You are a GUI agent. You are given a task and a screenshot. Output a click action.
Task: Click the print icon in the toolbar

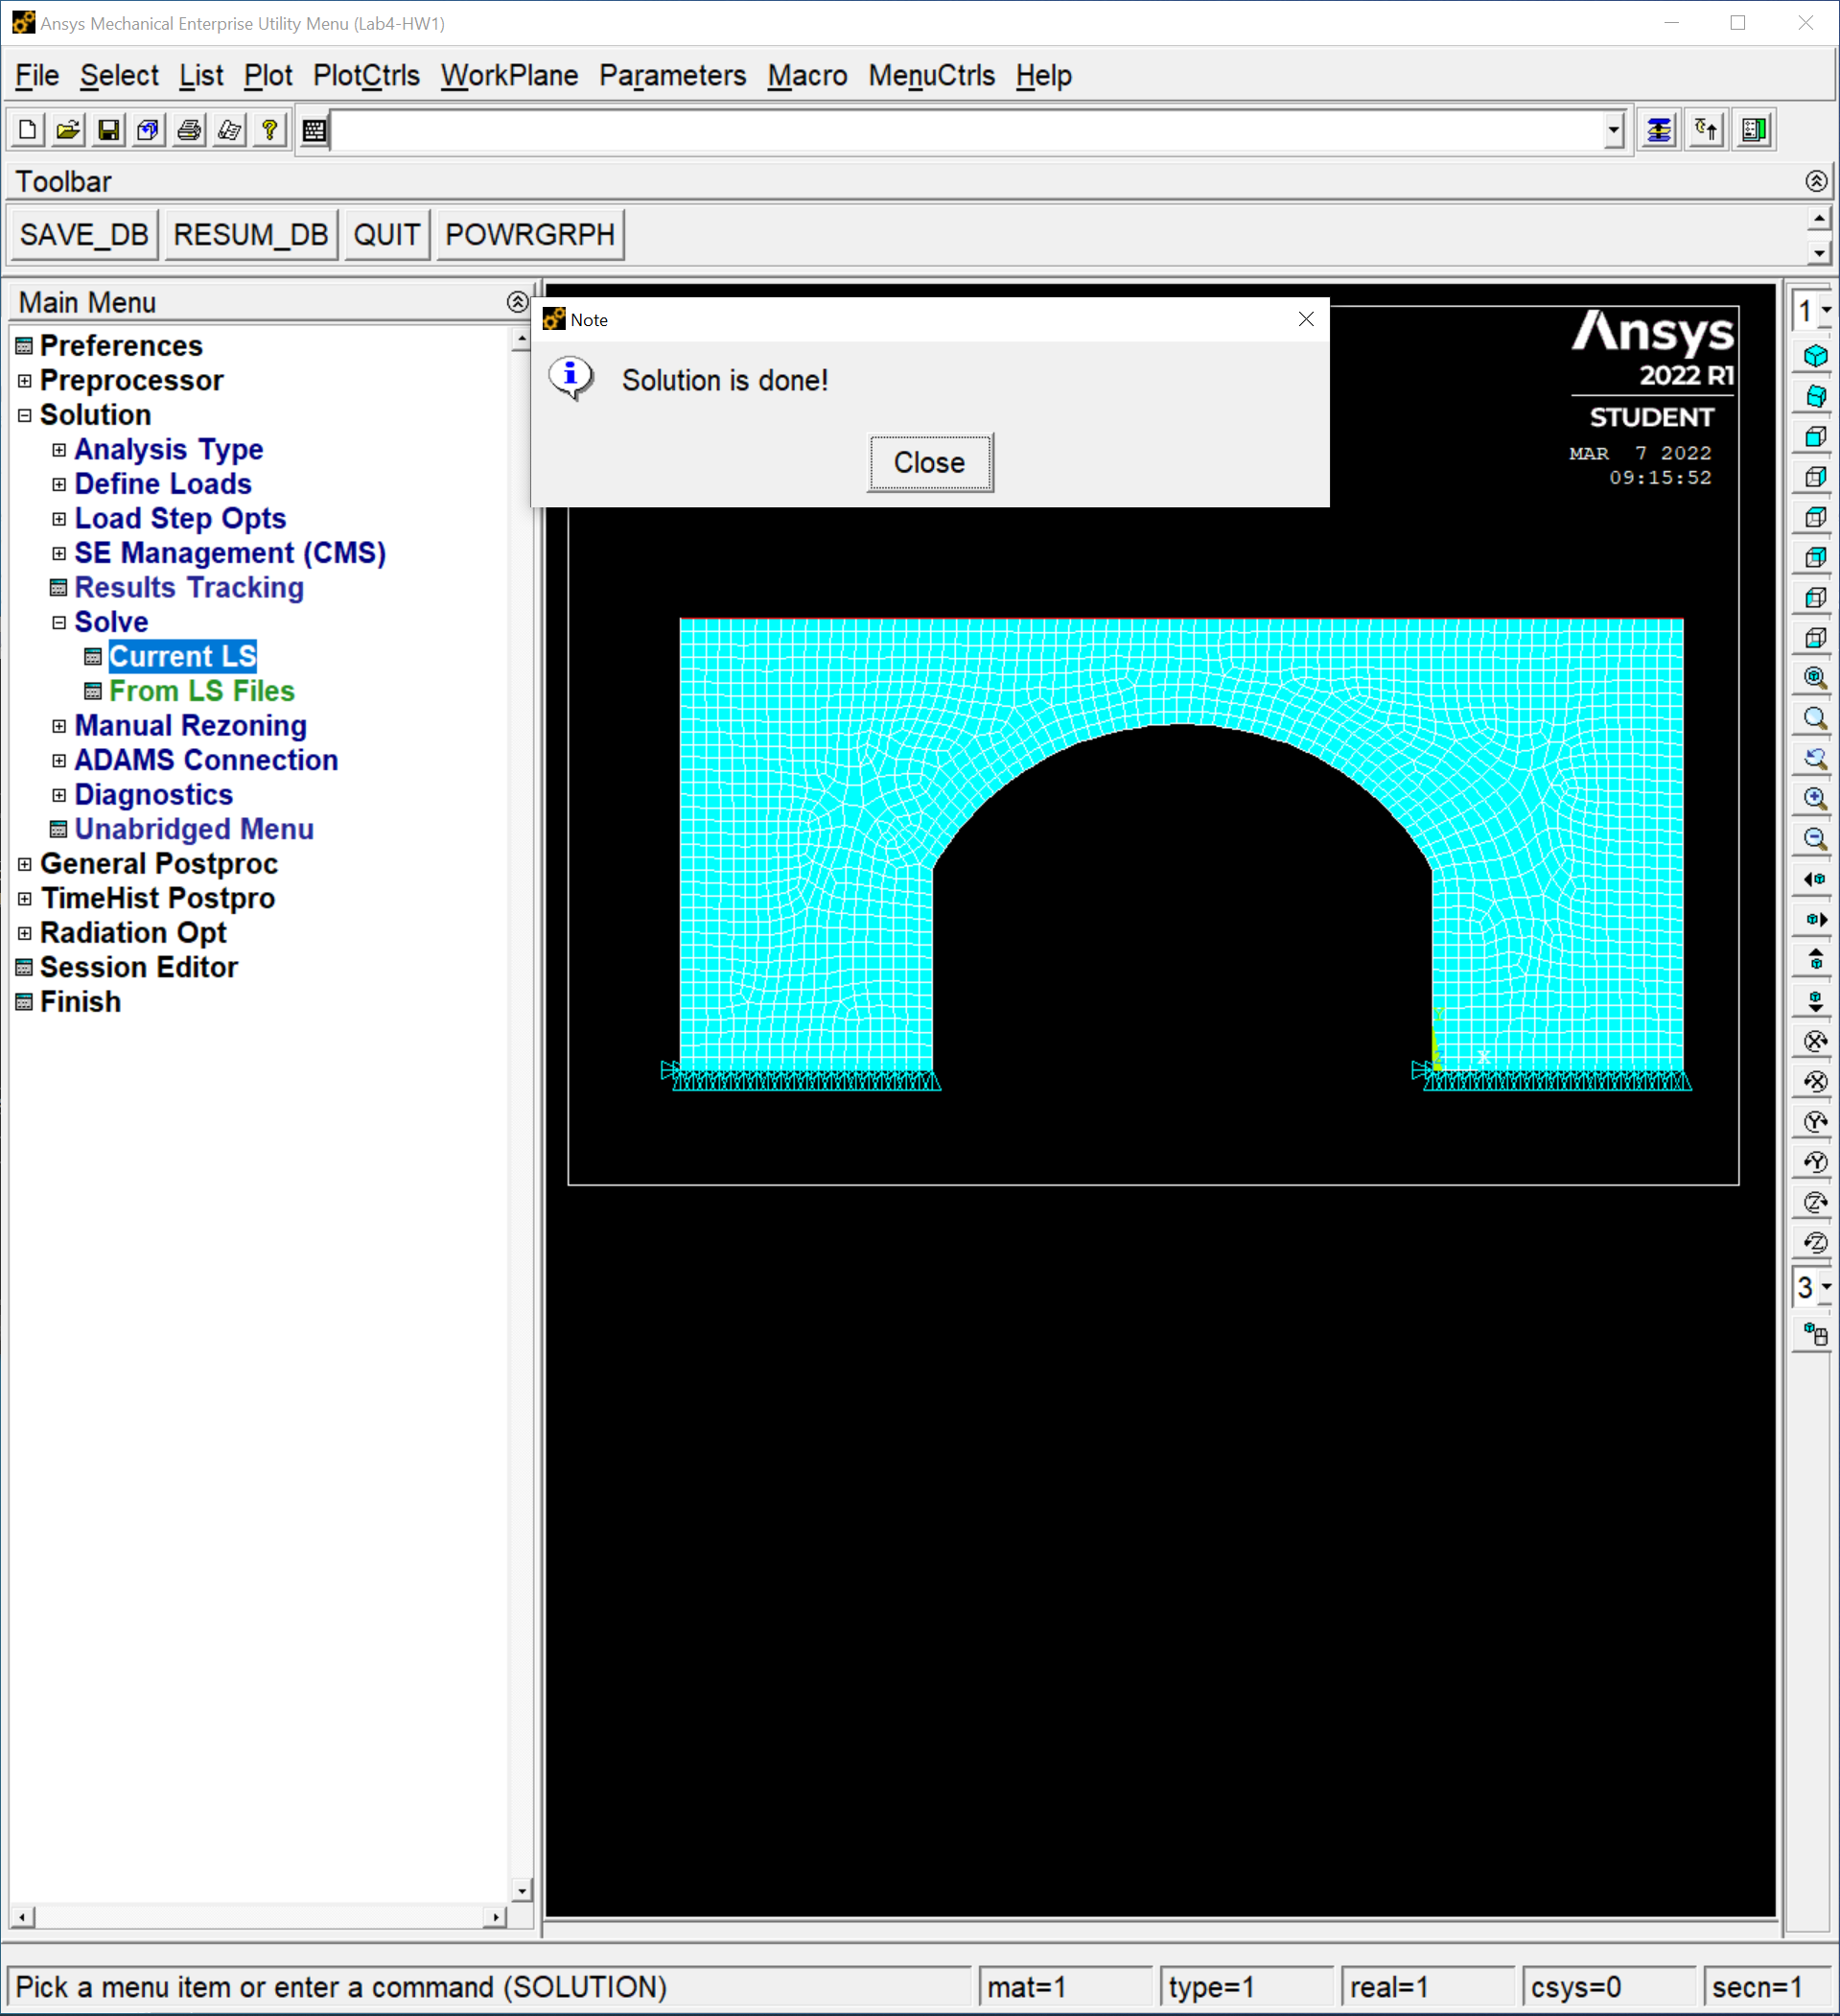coord(189,131)
